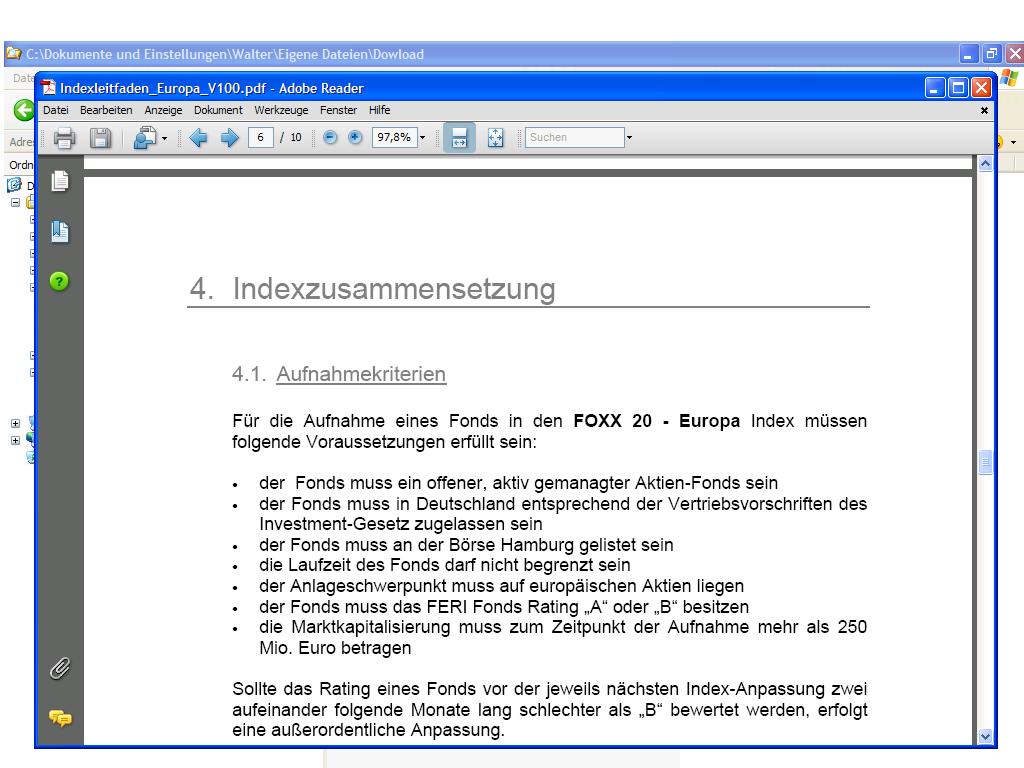Open the collaboration icon's dropdown arrow
This screenshot has width=1024, height=768.
[165, 138]
